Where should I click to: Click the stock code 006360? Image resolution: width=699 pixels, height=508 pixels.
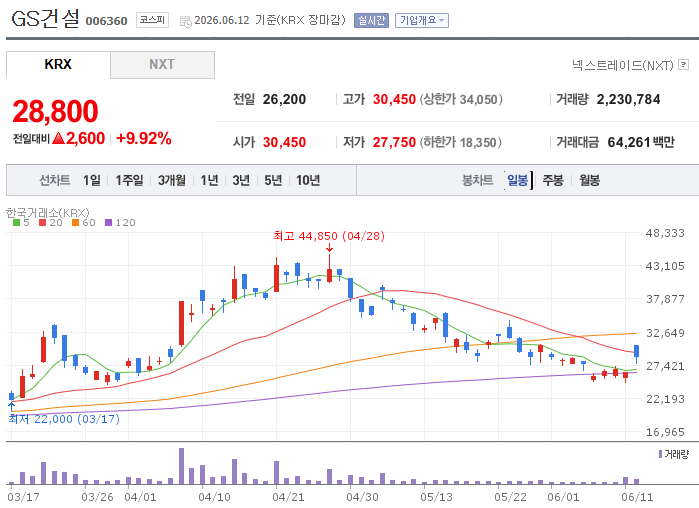click(107, 21)
